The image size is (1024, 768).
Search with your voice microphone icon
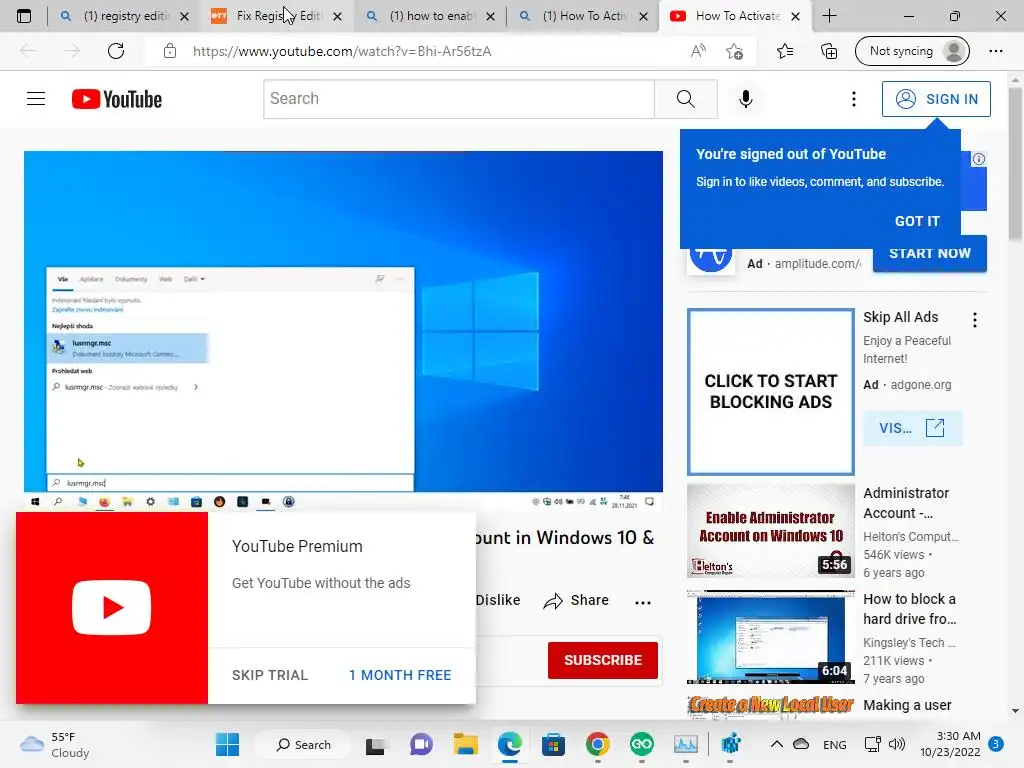745,99
